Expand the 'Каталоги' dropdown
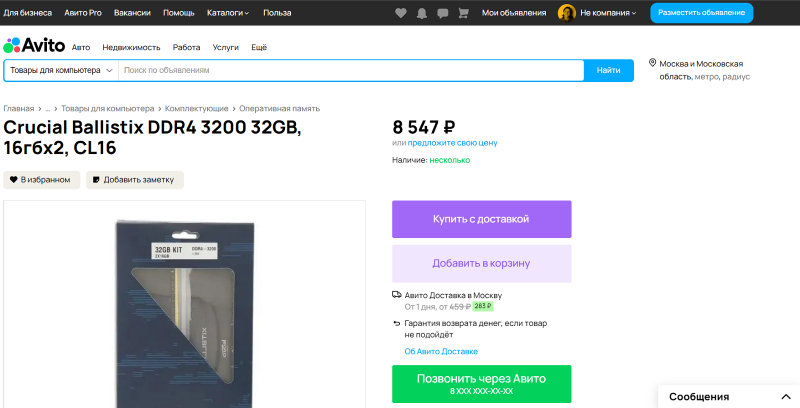This screenshot has width=800, height=408. pos(228,13)
